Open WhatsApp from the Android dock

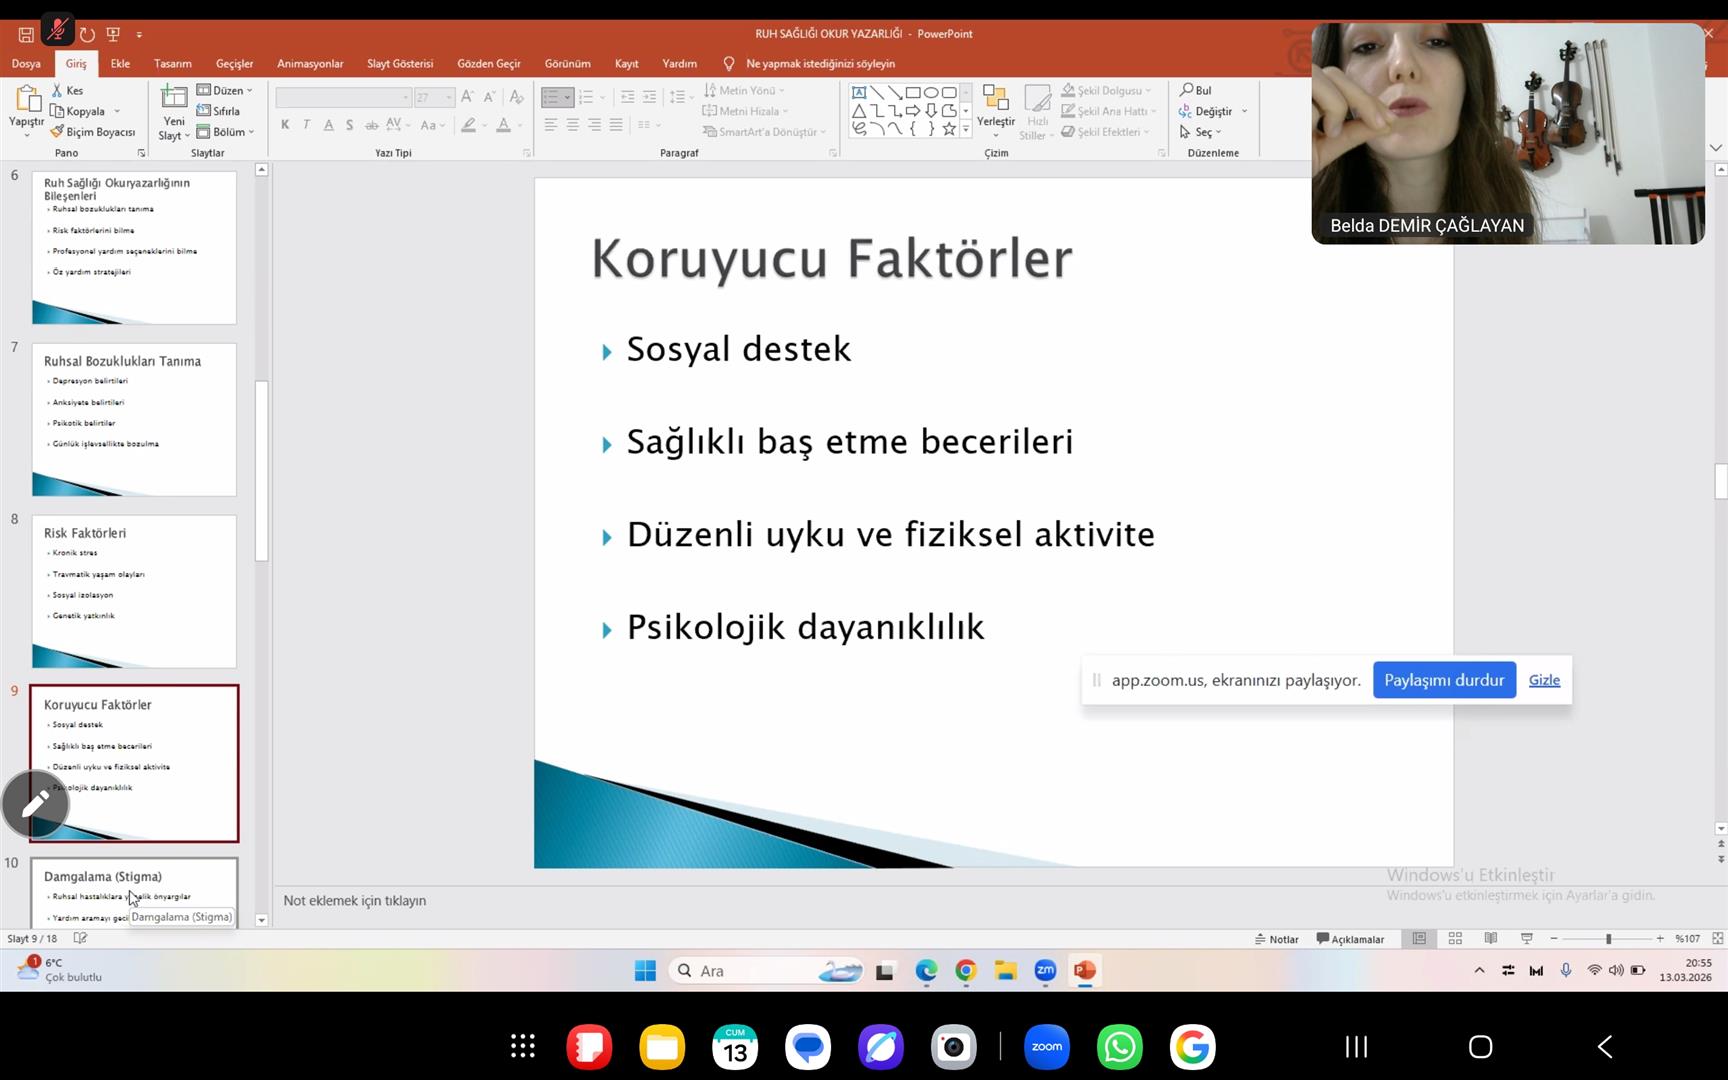click(1119, 1047)
